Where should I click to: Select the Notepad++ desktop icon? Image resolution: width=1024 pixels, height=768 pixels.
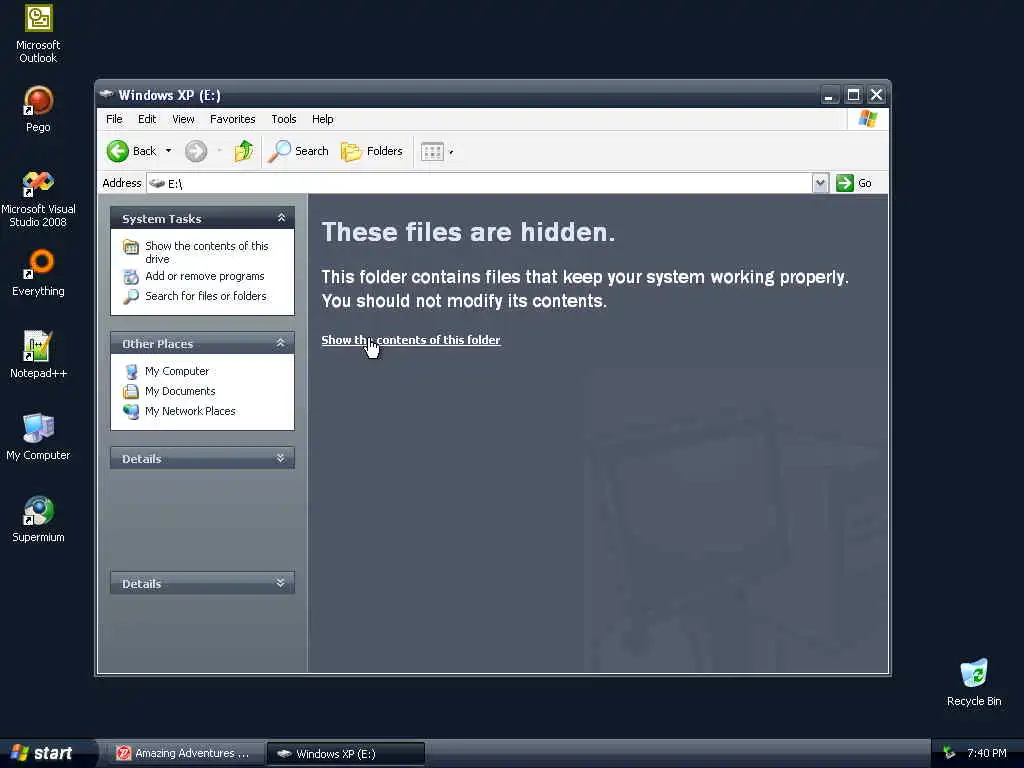tap(38, 355)
